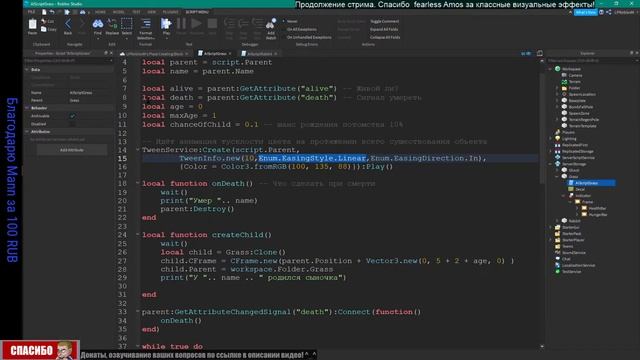
Task: Switch to the SCRIPT MENU ribbon tab
Action: pos(197,12)
